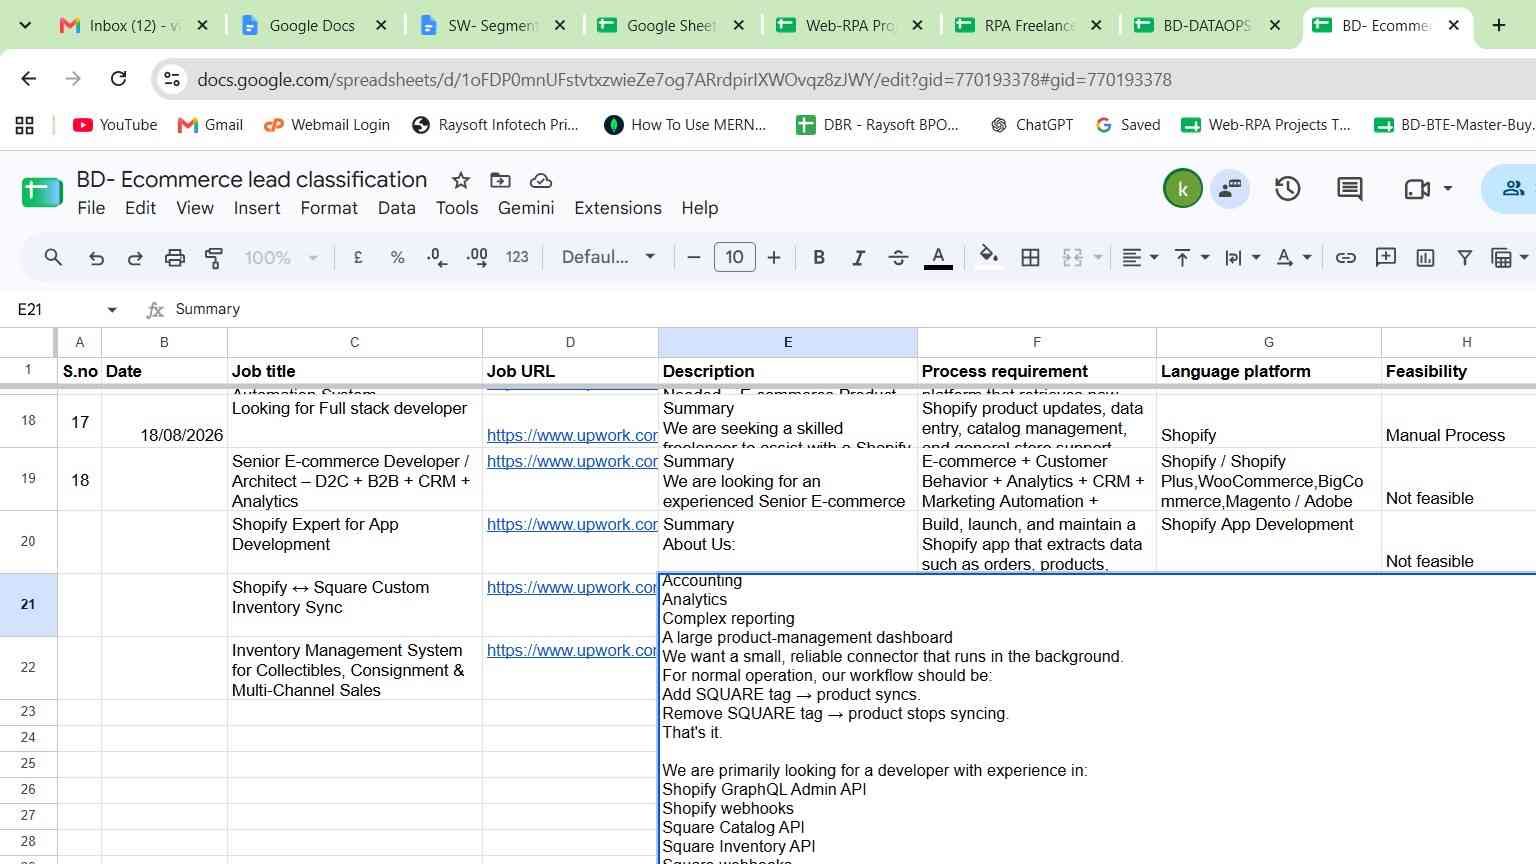Open the Extensions menu
This screenshot has height=864, width=1536.
[618, 208]
